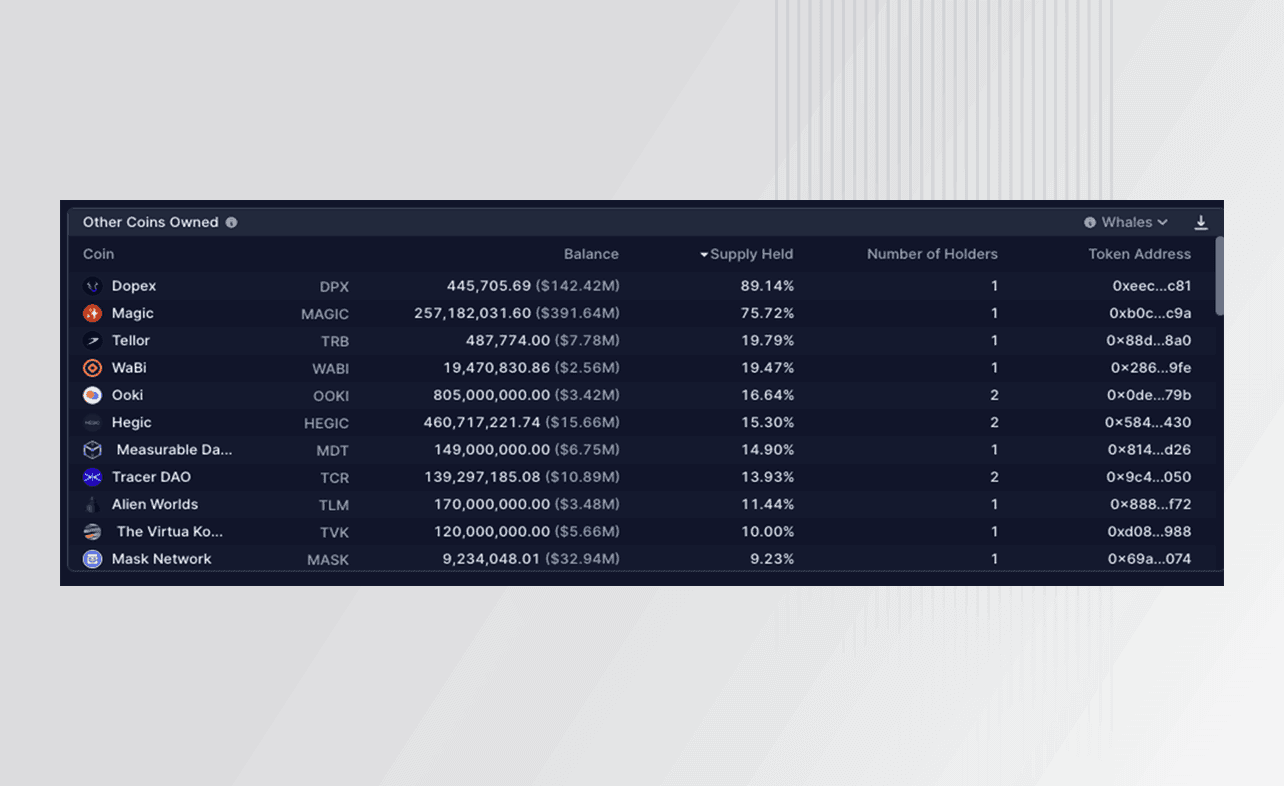
Task: Click the Hegic coin logo icon
Action: click(x=92, y=423)
